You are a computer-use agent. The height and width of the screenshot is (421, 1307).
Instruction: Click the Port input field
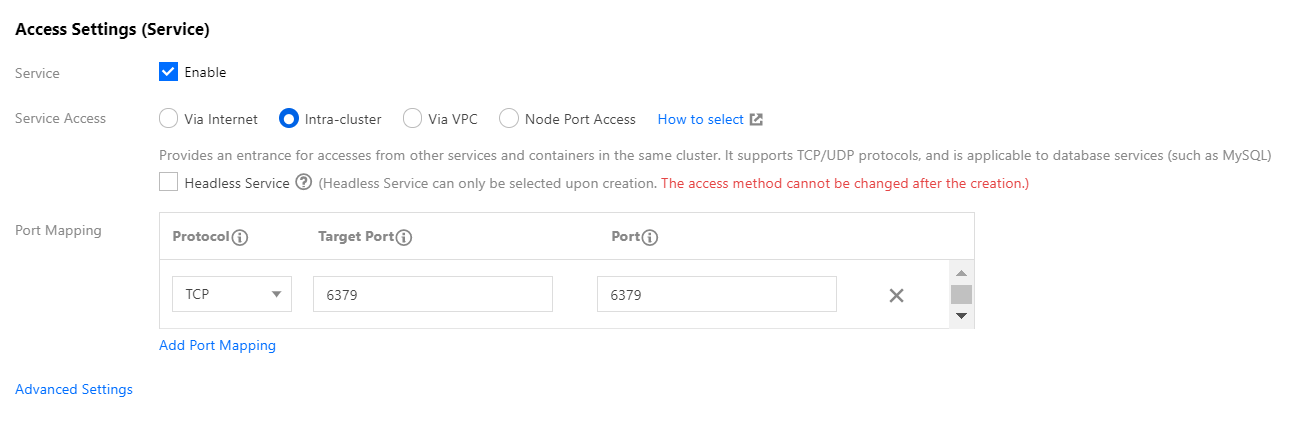[x=716, y=295]
